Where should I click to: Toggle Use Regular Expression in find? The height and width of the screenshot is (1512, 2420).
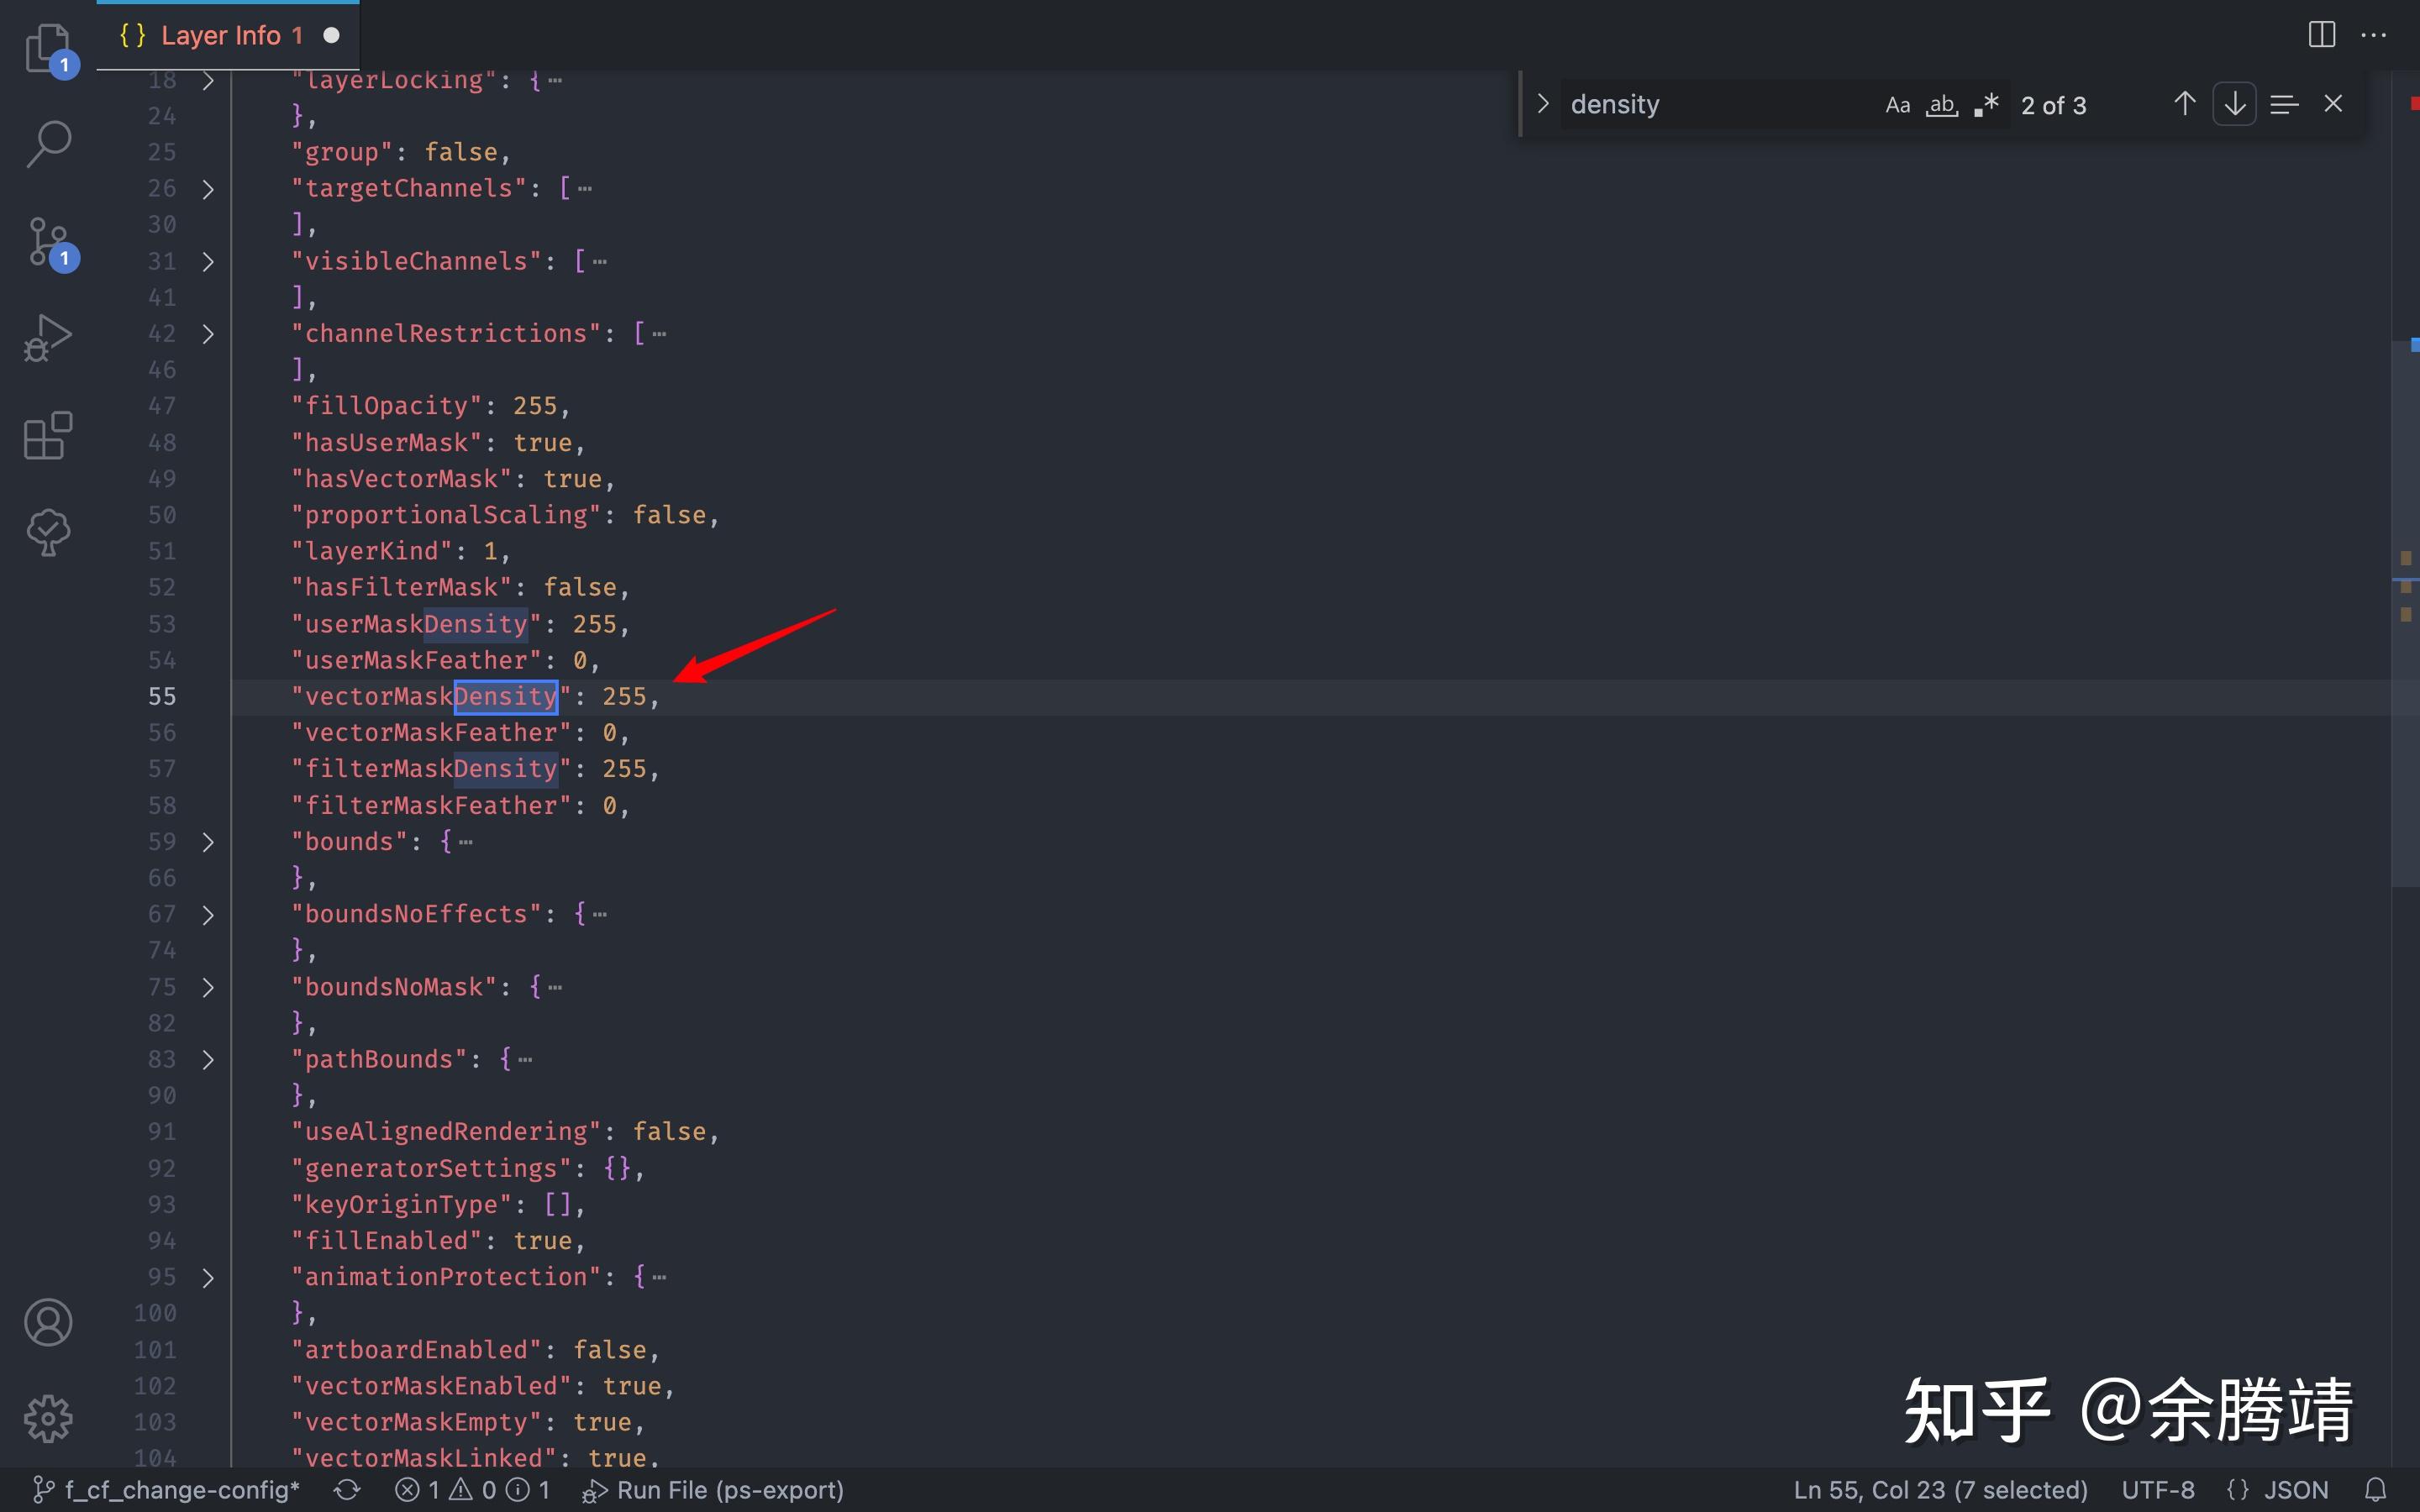point(1986,105)
